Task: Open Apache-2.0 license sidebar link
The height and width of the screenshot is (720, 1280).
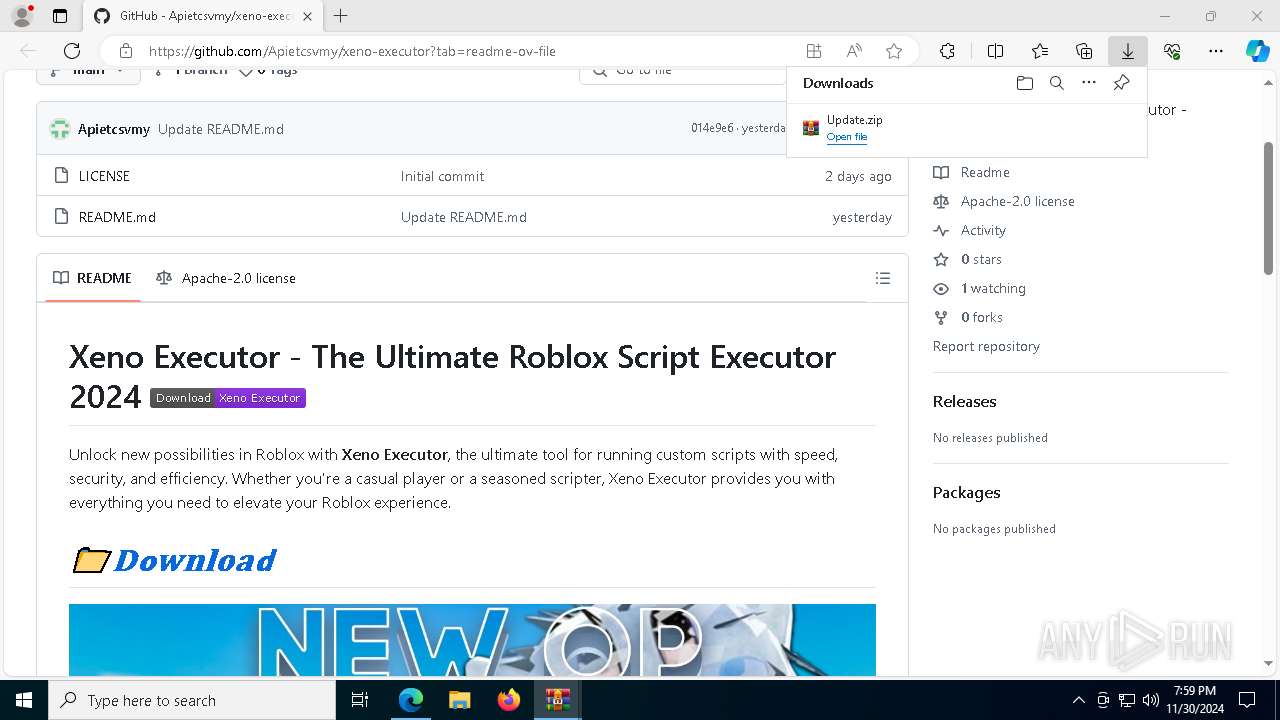Action: point(1018,201)
